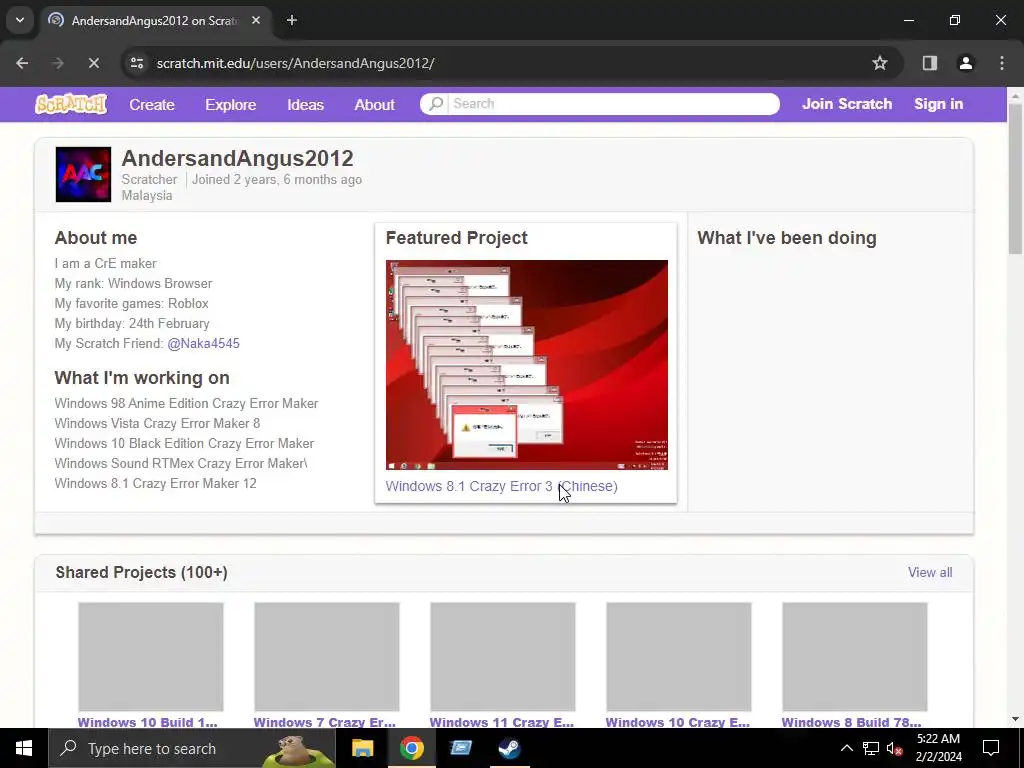This screenshot has height=768, width=1024.
Task: Open Windows 8.1 Crazy Error 3 (Chinese) link
Action: [502, 486]
